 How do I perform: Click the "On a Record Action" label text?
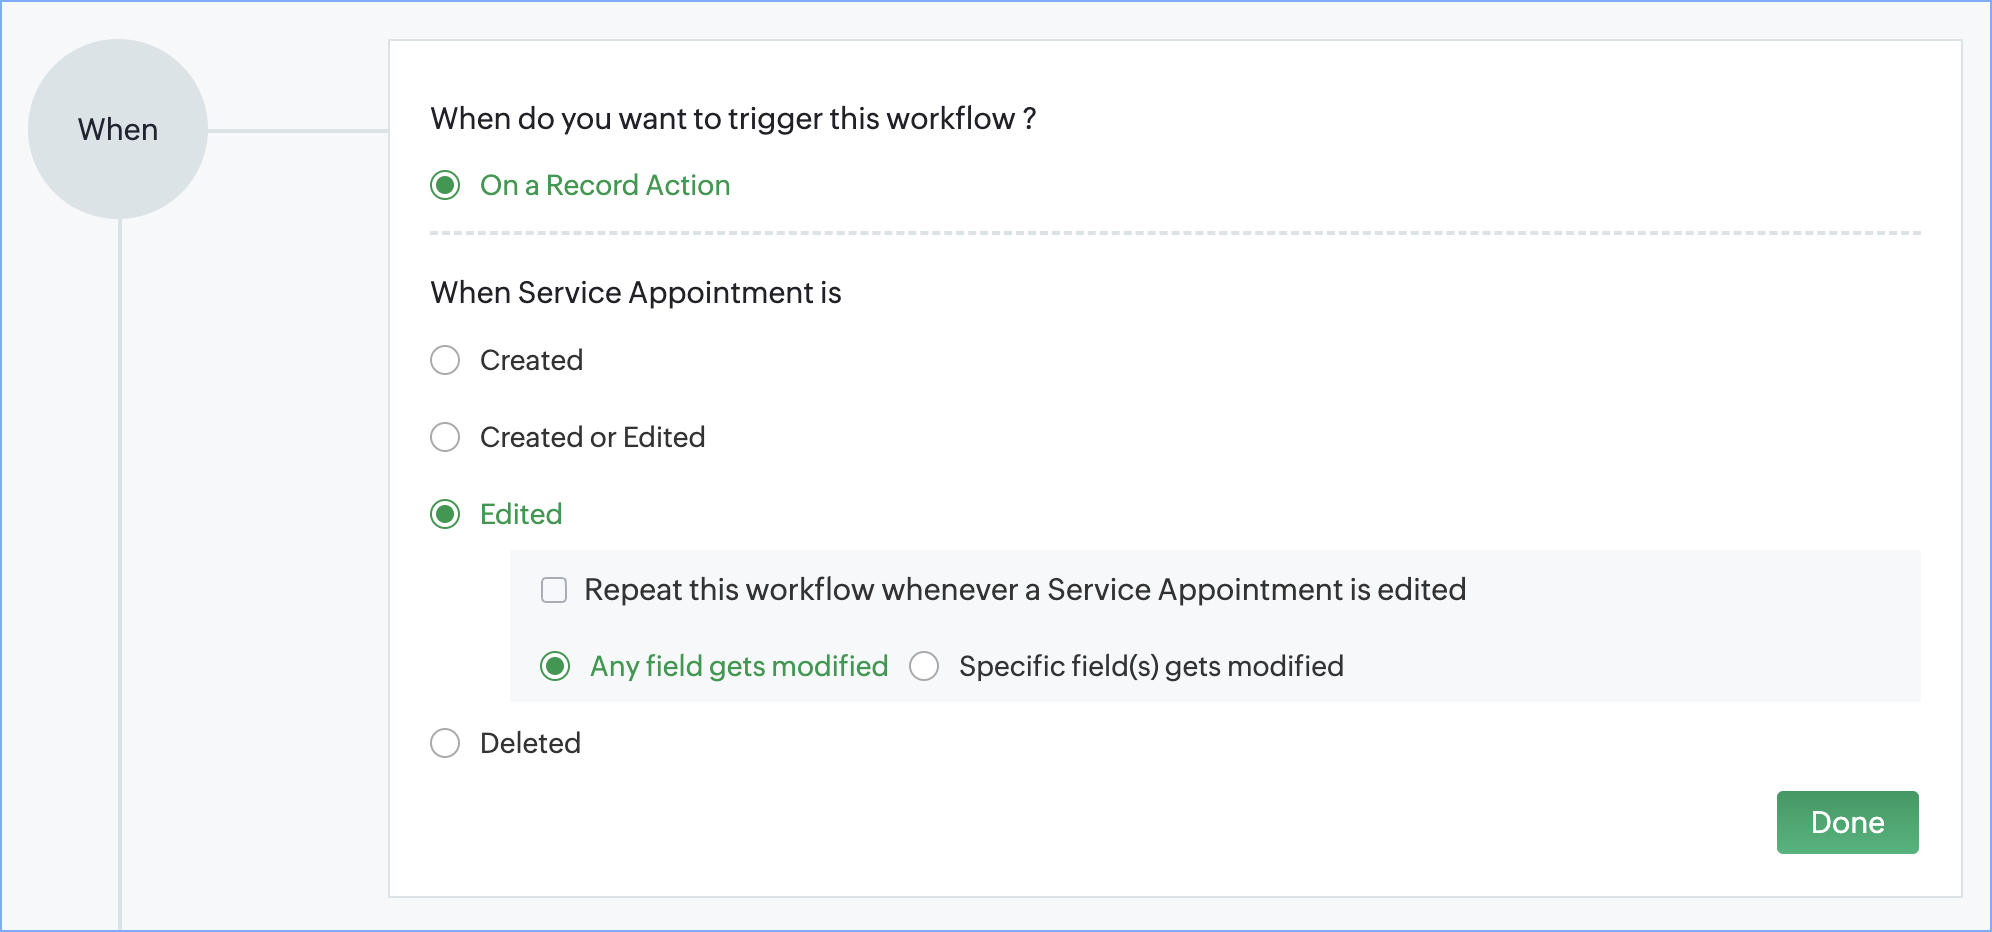(x=605, y=185)
